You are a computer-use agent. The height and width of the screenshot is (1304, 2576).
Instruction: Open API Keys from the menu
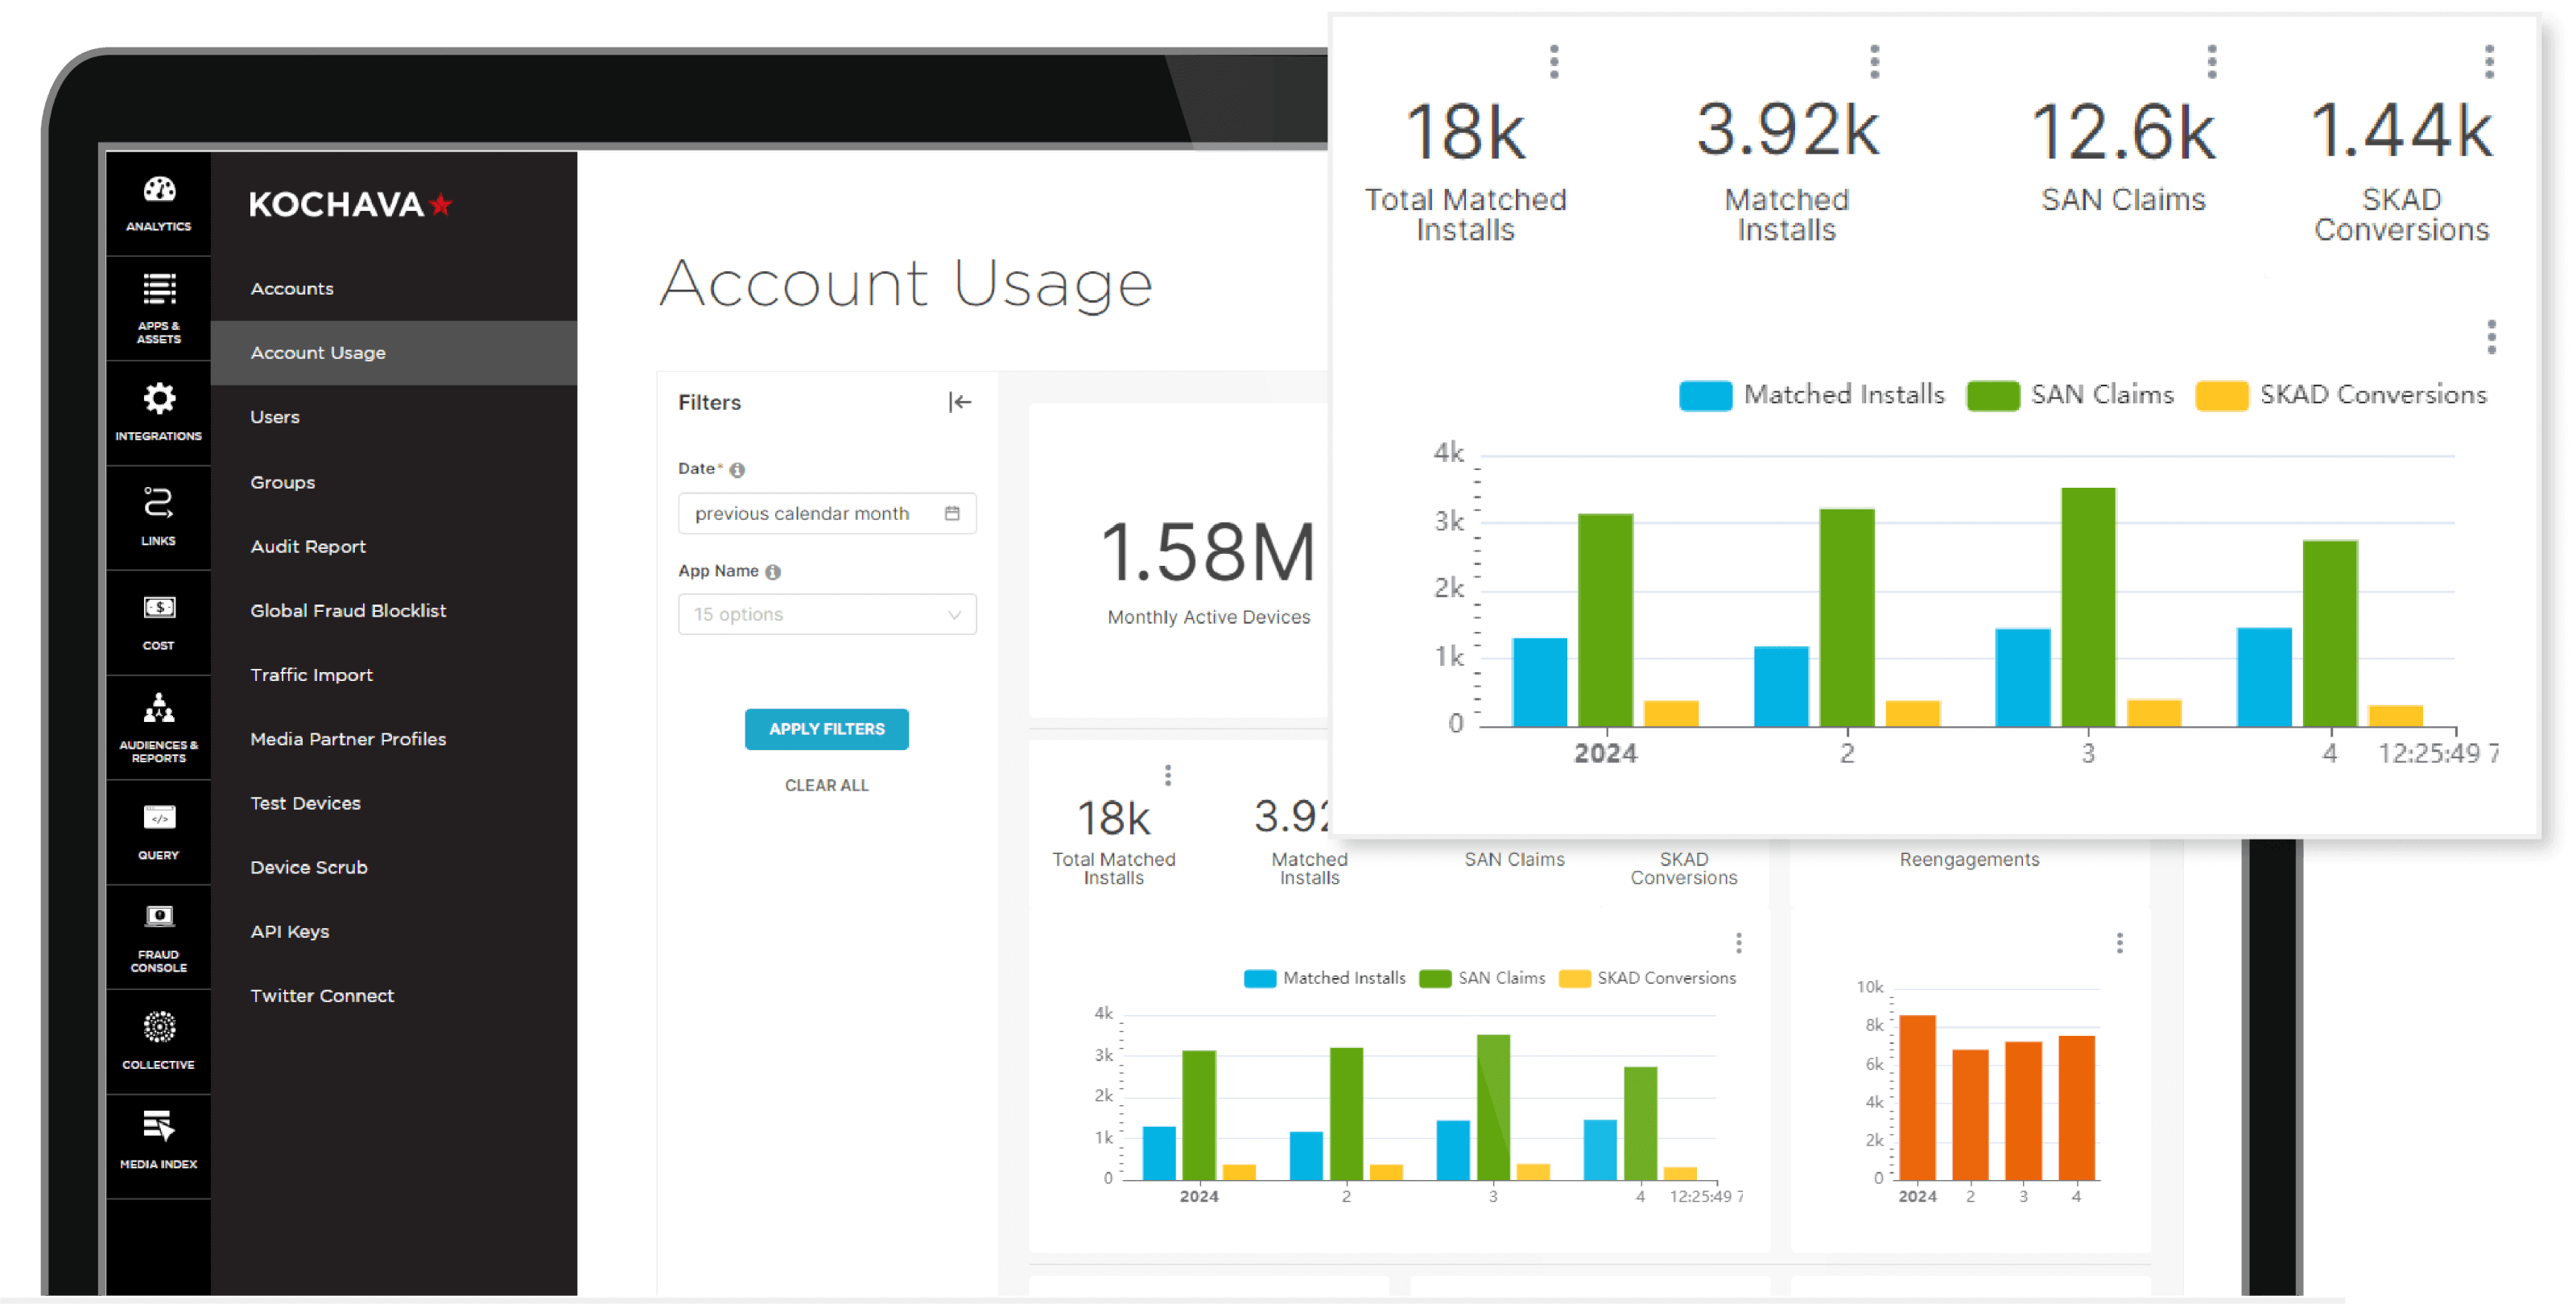coord(393,931)
